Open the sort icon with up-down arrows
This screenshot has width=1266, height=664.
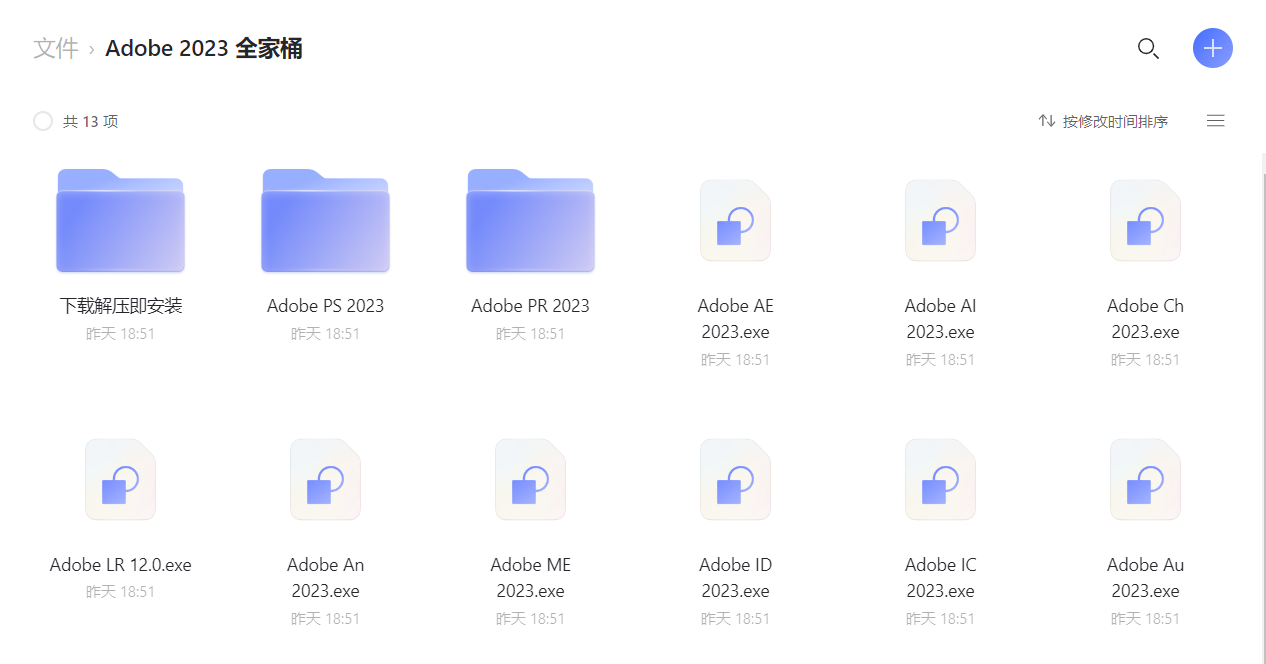pos(1046,120)
